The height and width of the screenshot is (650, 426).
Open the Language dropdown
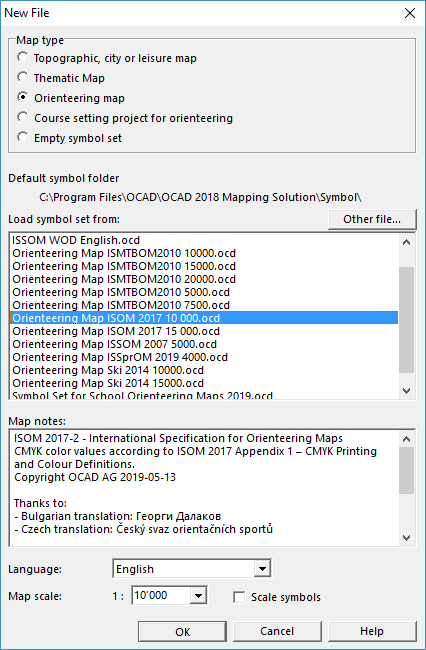click(262, 569)
